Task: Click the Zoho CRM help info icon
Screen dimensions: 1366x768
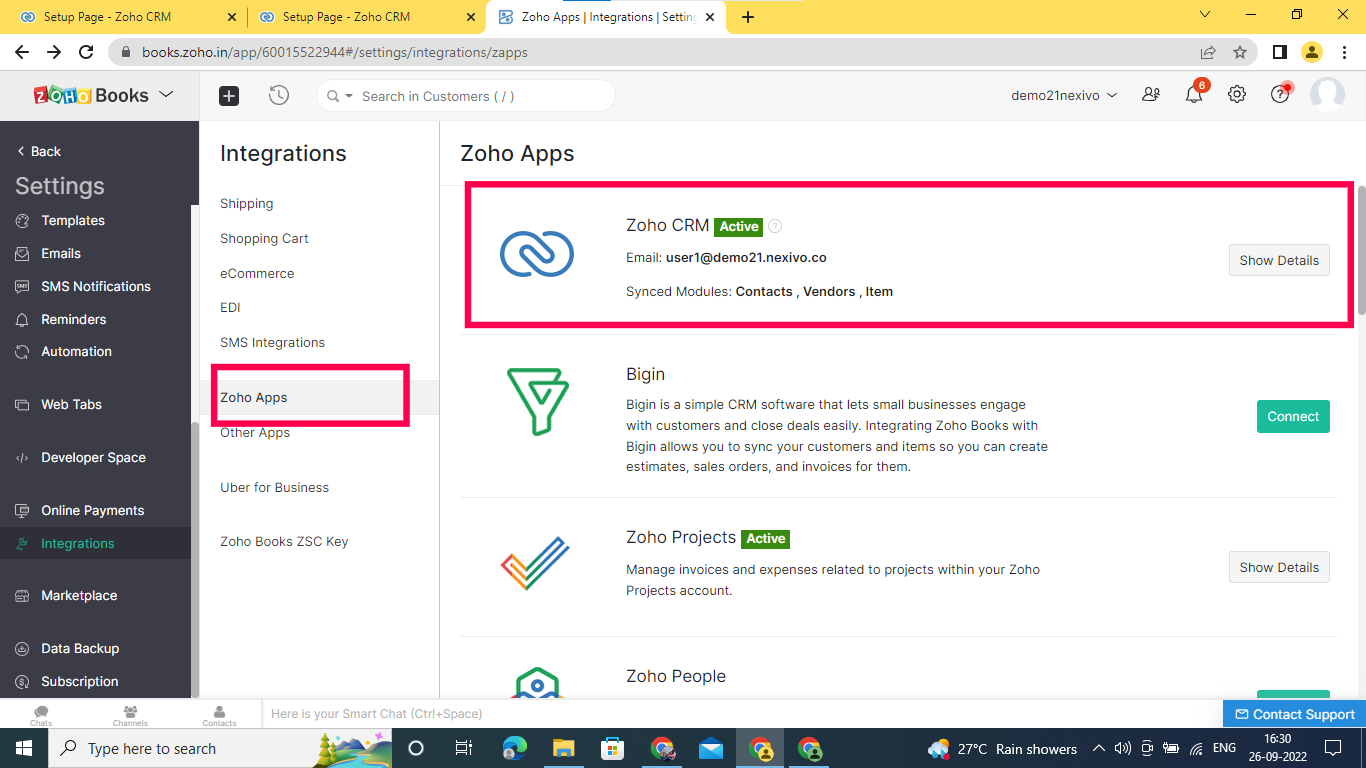Action: tap(775, 227)
